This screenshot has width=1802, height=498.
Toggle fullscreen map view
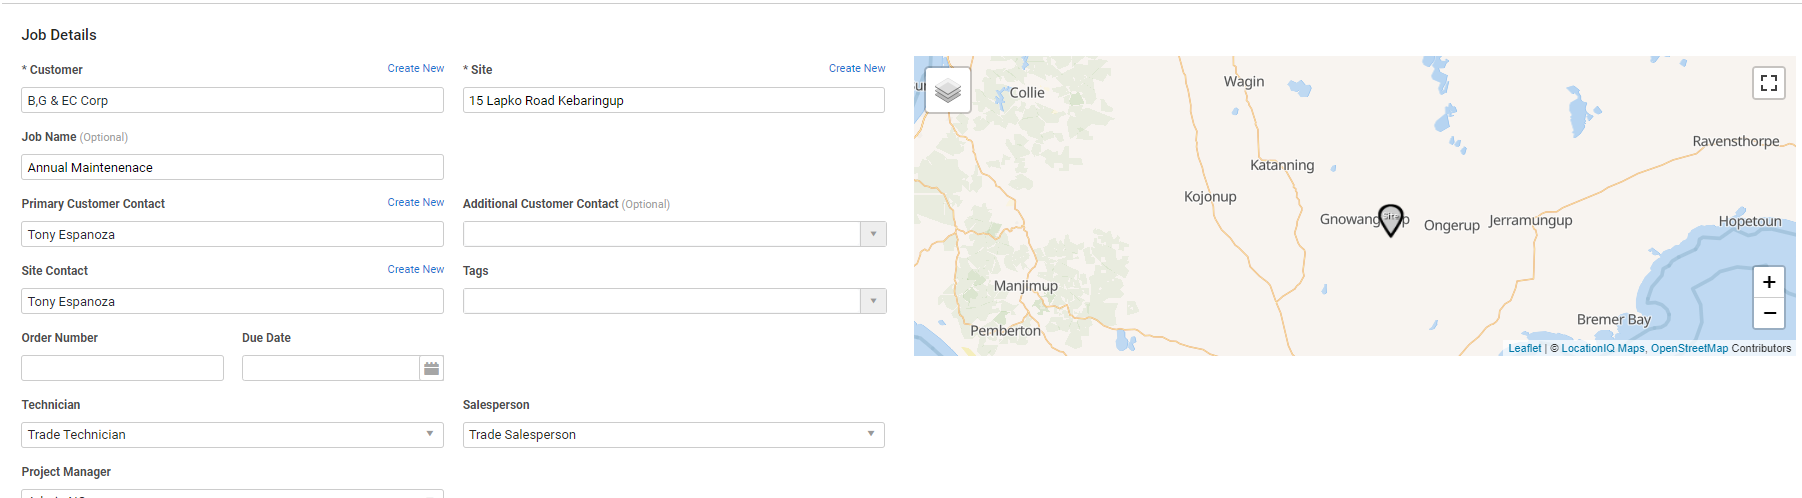pyautogui.click(x=1768, y=82)
